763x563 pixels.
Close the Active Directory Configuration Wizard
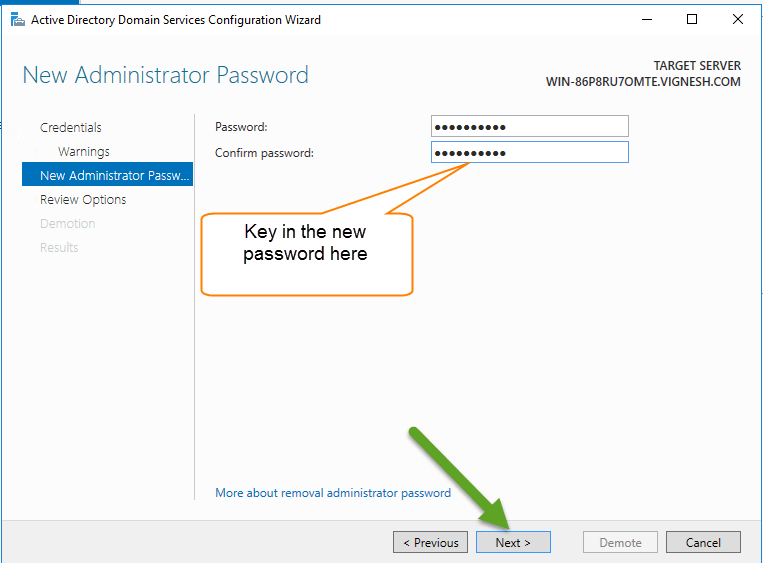(x=738, y=19)
